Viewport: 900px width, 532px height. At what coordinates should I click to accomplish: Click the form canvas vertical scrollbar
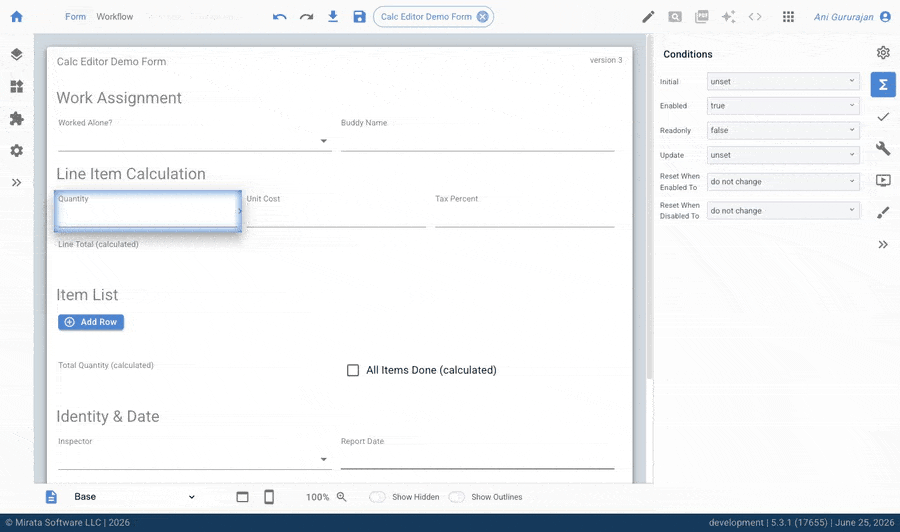(x=650, y=207)
